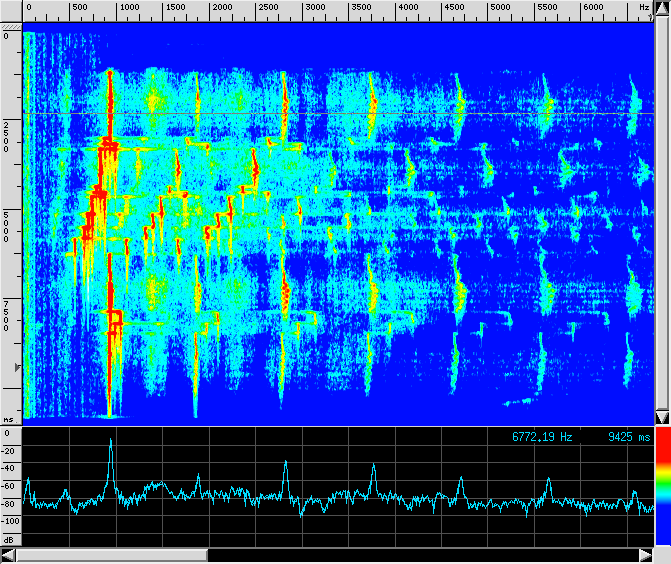
Task: Click the Hz unit label on the ruler
Action: coord(643,8)
